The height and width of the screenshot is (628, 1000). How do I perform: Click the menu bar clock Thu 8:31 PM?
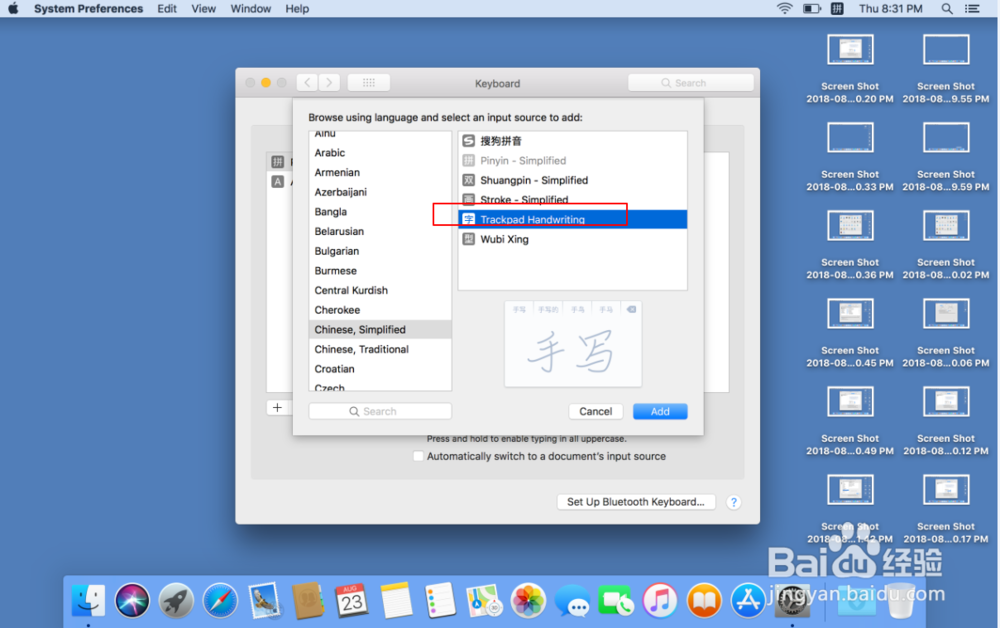(x=890, y=8)
